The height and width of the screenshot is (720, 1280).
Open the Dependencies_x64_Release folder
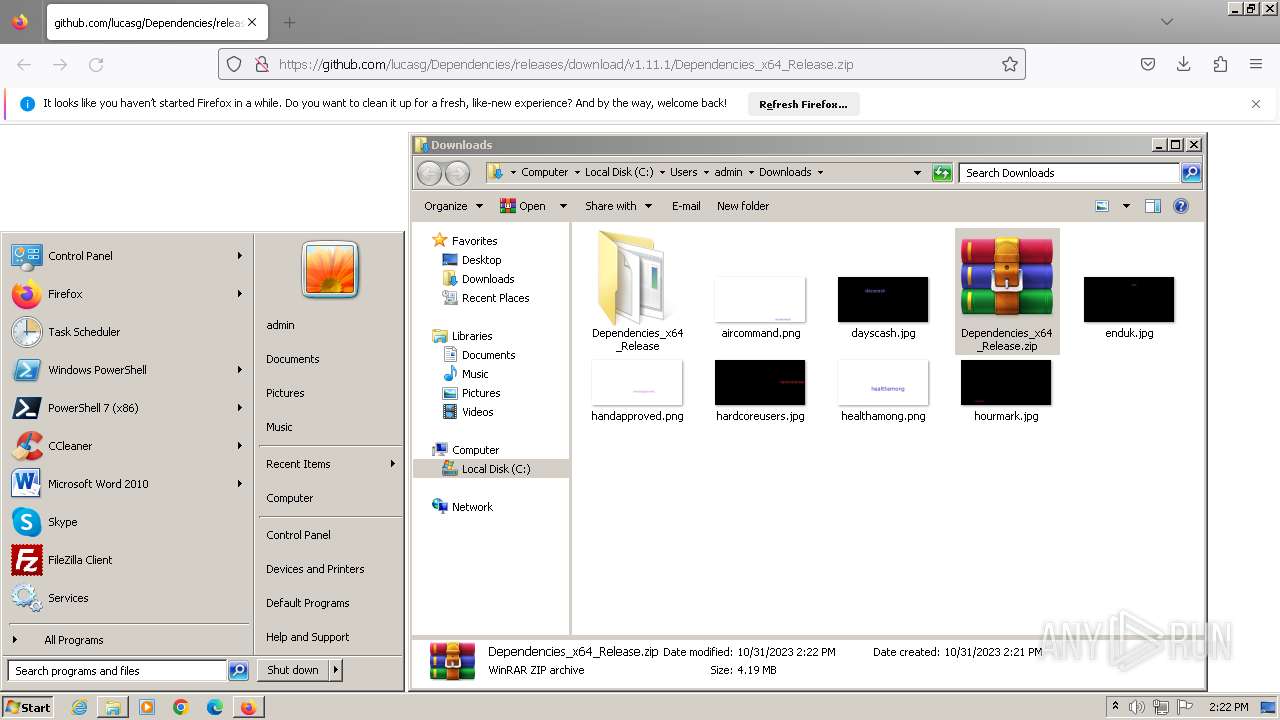coord(637,291)
